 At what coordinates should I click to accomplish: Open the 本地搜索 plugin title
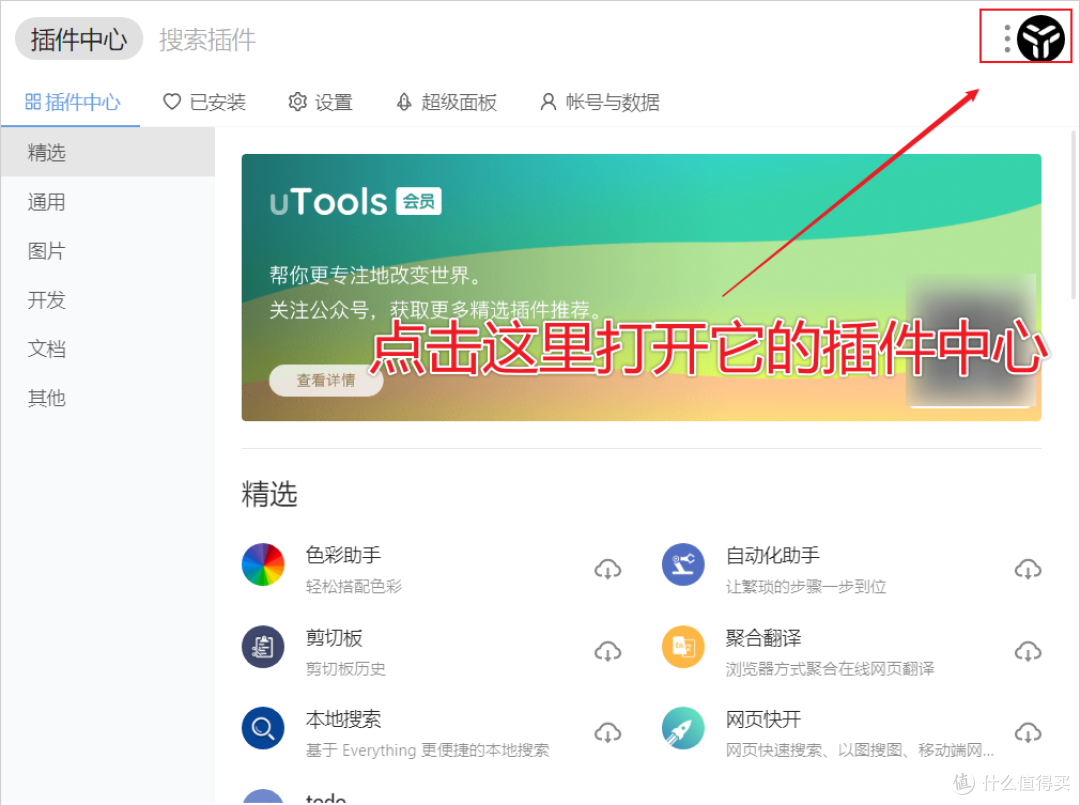tap(343, 719)
